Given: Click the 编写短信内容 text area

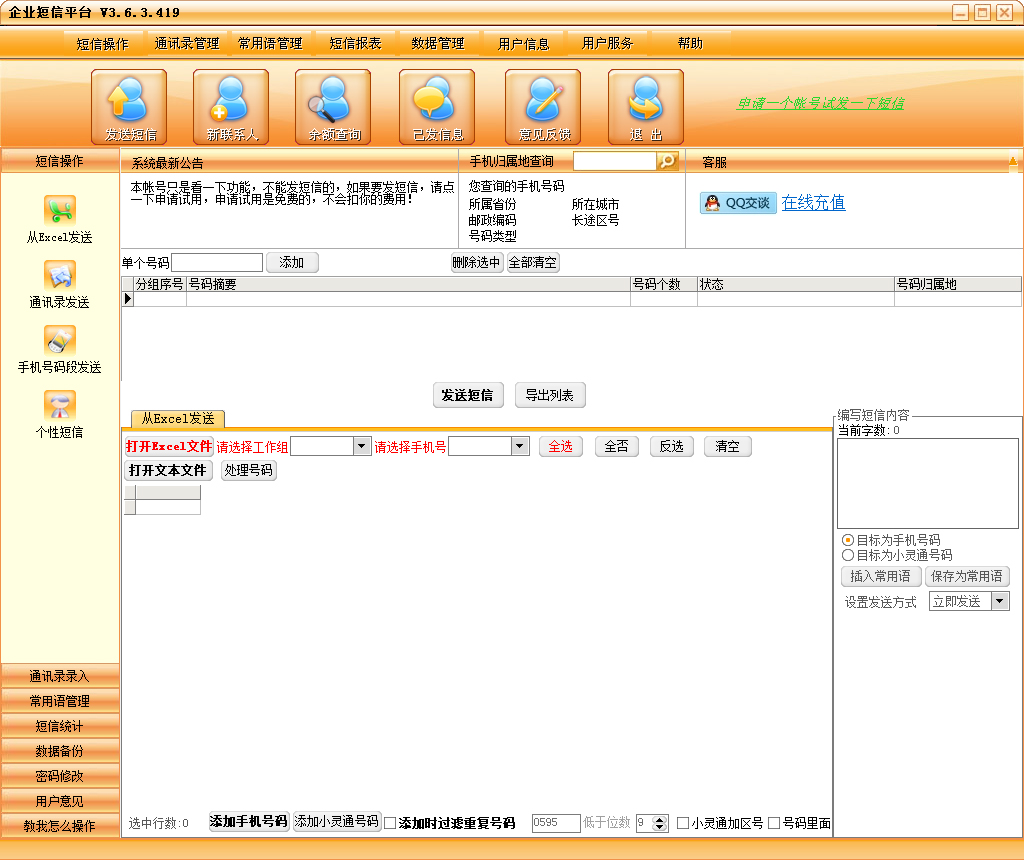Looking at the screenshot, I should coord(927,483).
